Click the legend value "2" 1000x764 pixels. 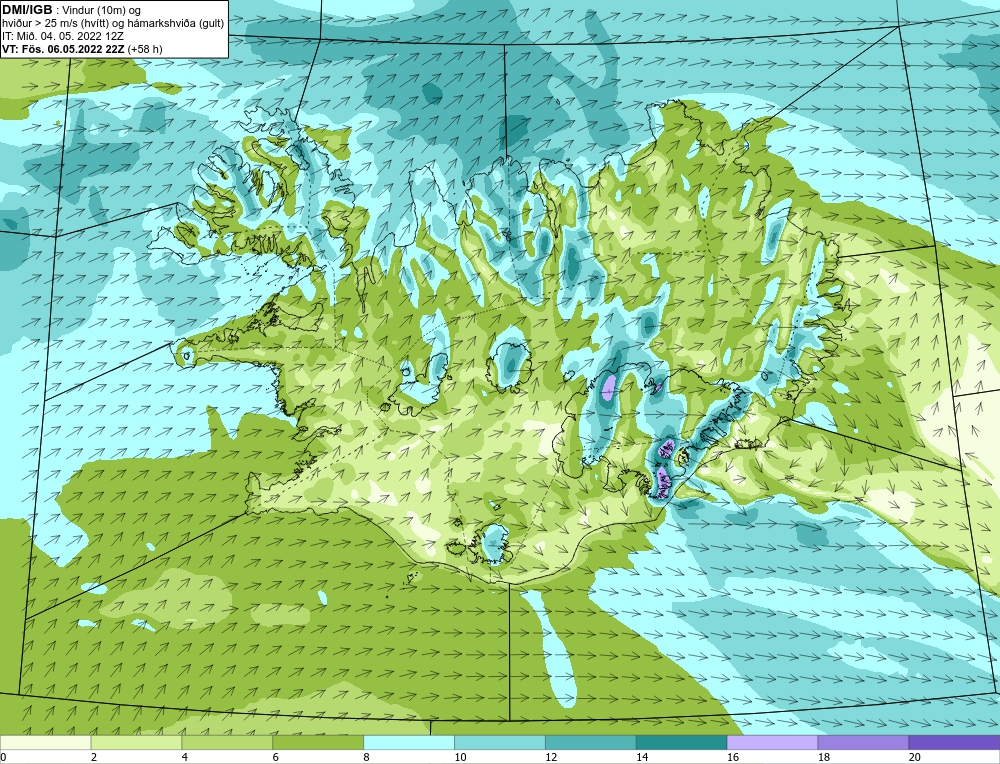tap(94, 757)
